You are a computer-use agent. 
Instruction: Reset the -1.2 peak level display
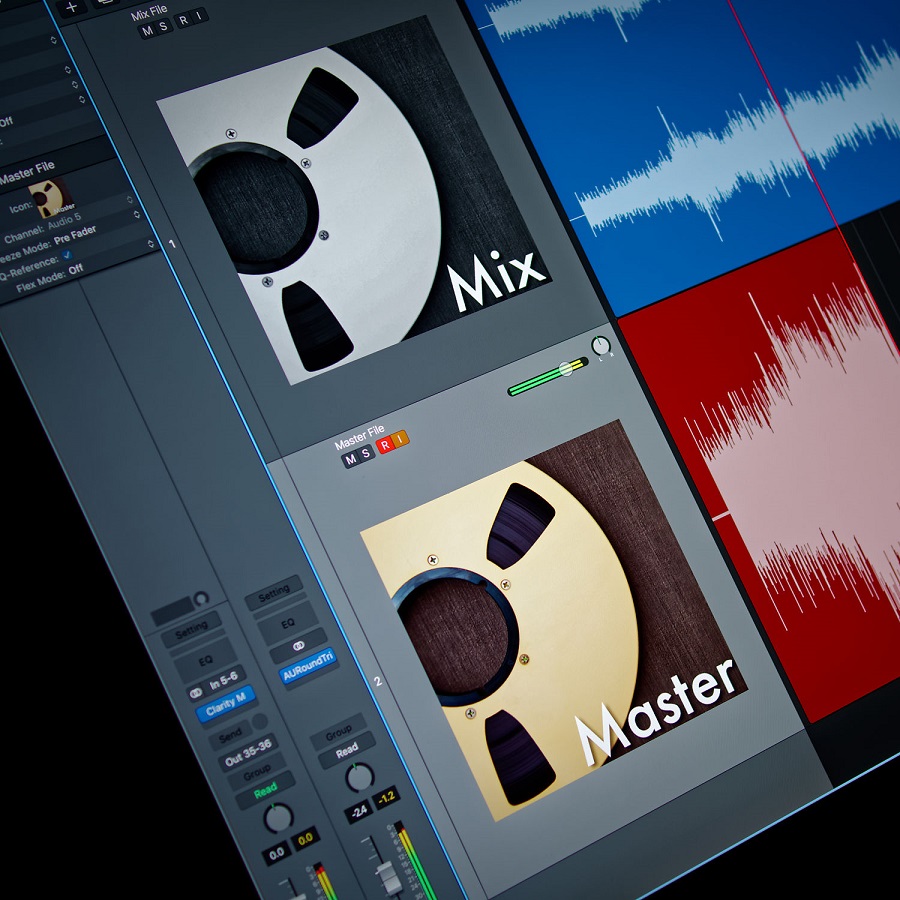point(386,796)
